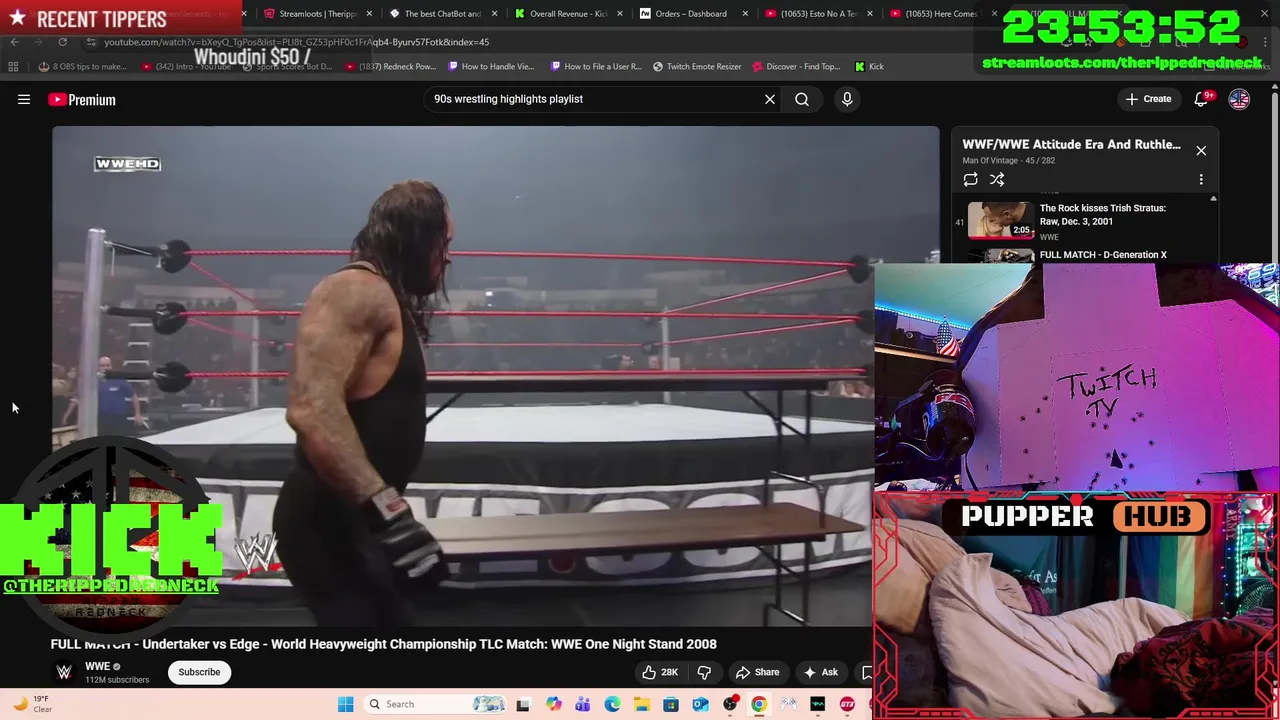The image size is (1280, 720).
Task: Open Microsoft Teams from taskbar
Action: click(x=582, y=704)
